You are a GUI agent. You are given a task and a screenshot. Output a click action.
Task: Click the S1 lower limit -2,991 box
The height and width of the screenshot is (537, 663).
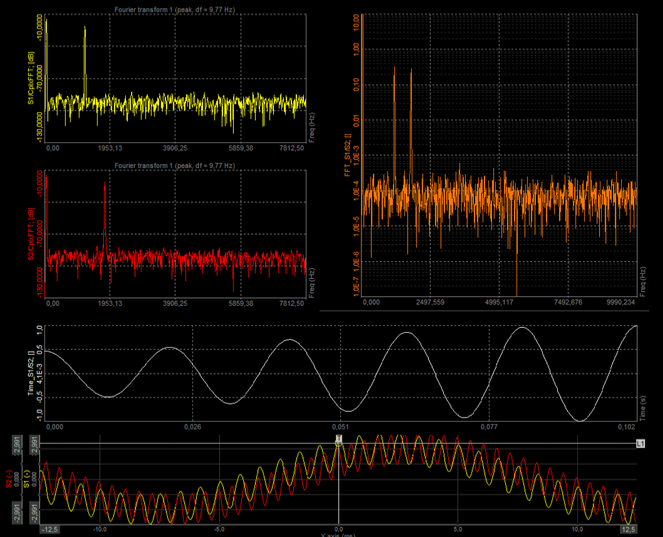pos(35,512)
